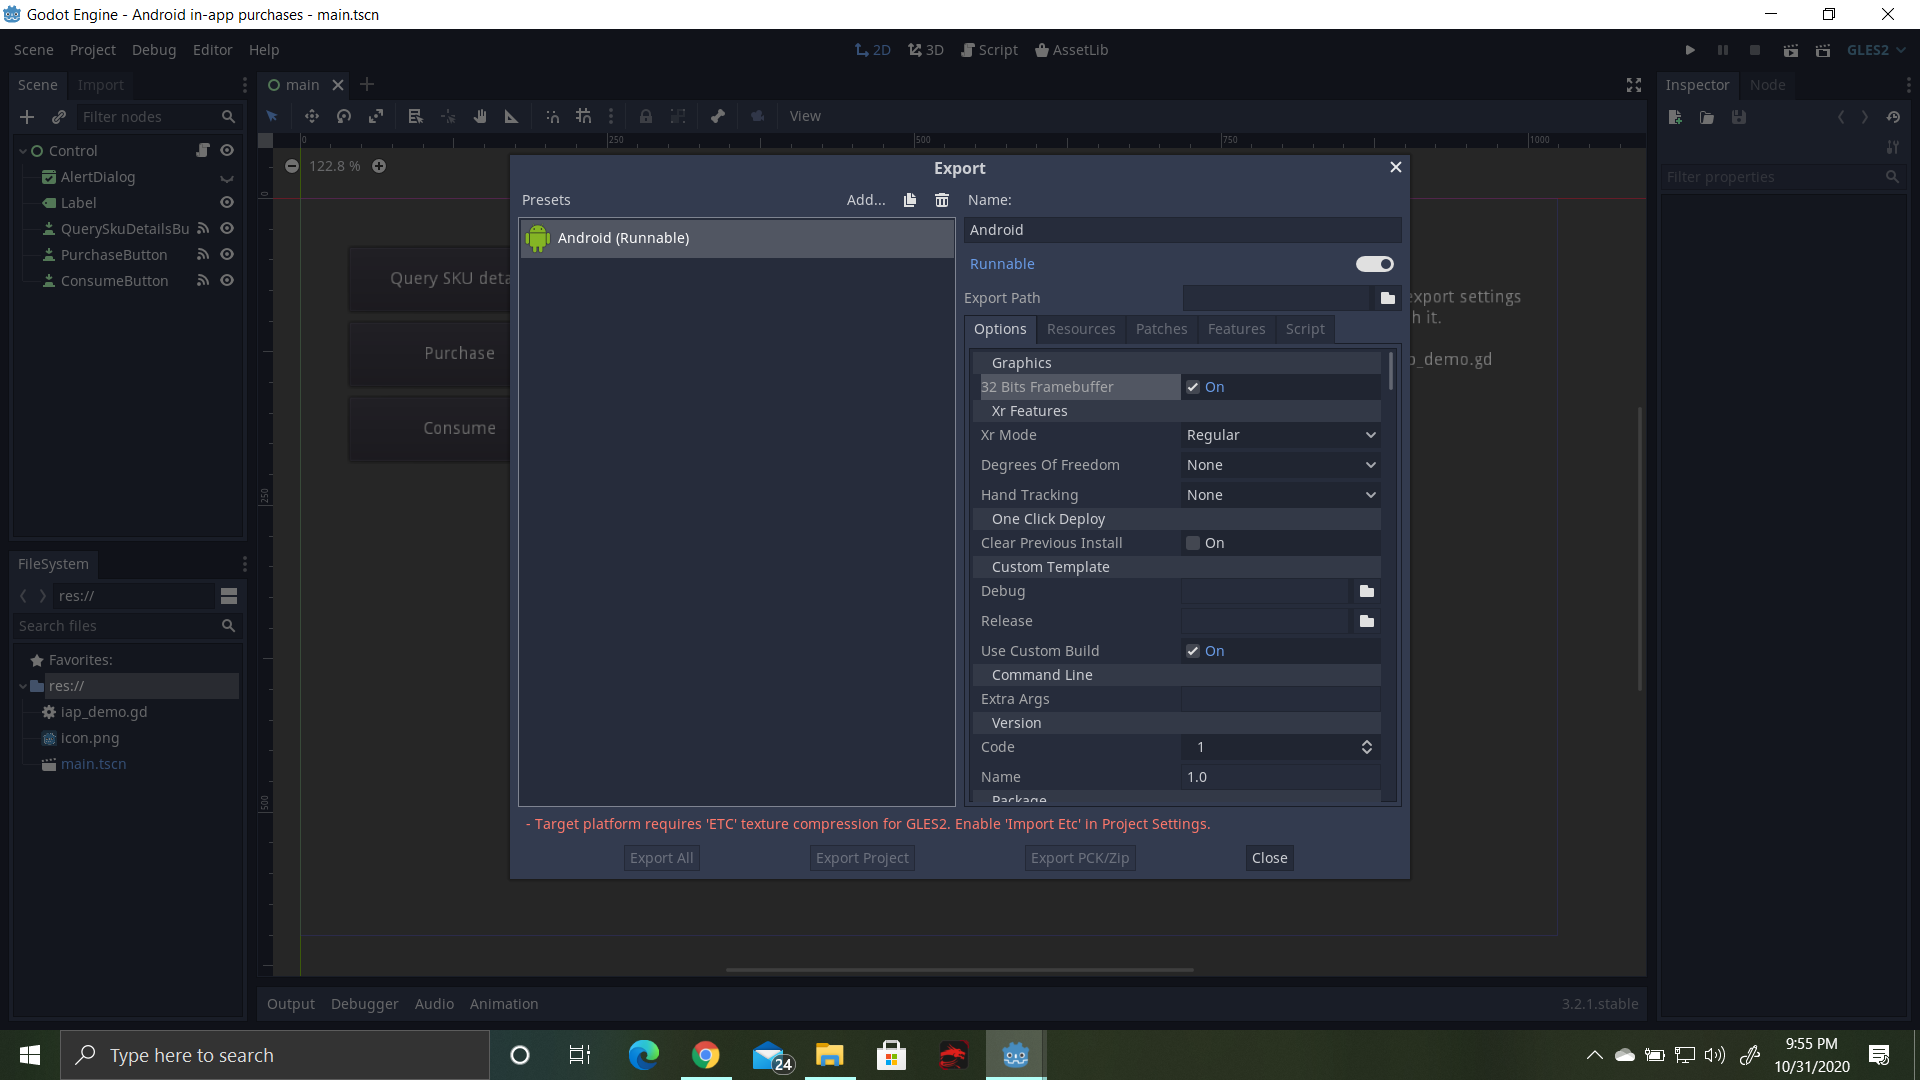
Task: Open the Hand Tracking dropdown
Action: (x=1280, y=495)
